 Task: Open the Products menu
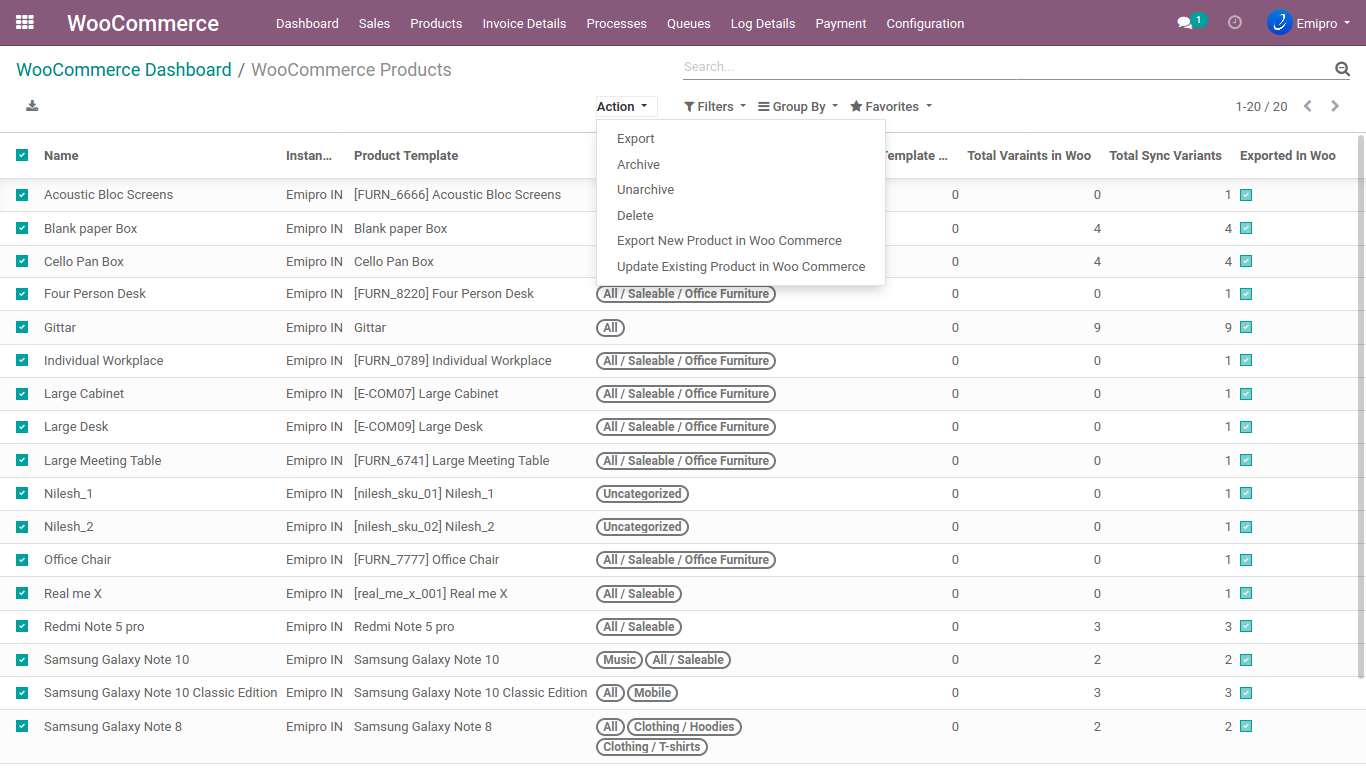click(436, 23)
